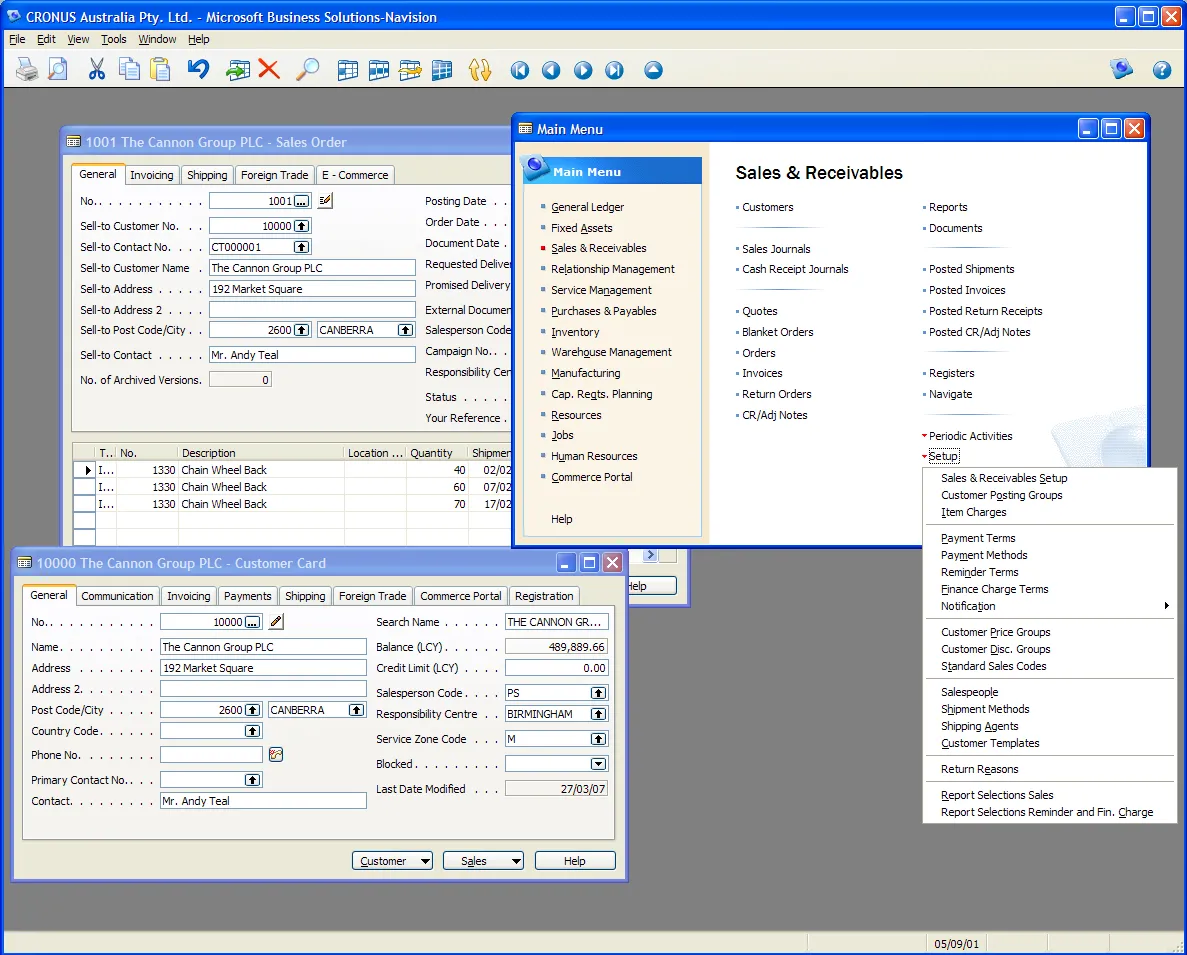Viewport: 1187px width, 955px height.
Task: Click Help link in Main Menu panel
Action: 562,519
